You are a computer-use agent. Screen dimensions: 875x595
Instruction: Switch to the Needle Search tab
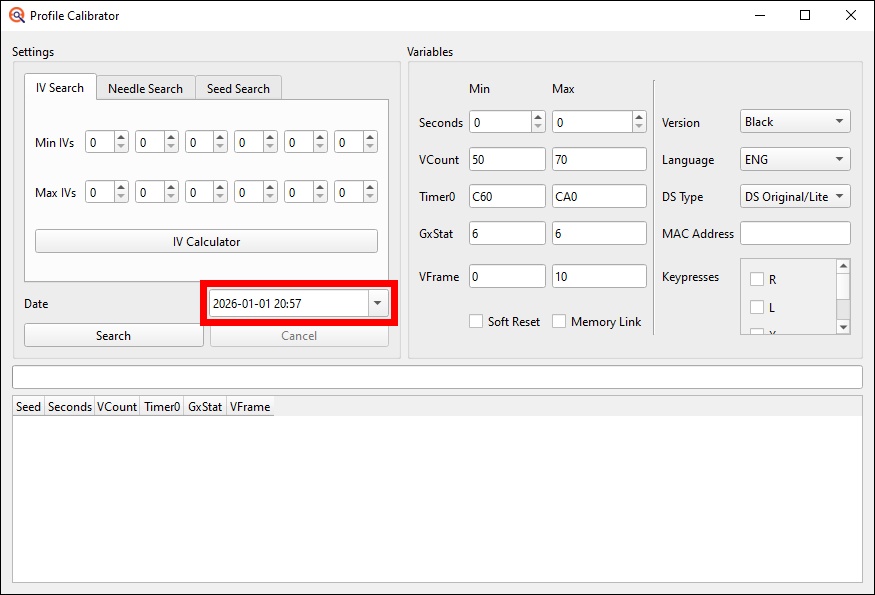(145, 88)
